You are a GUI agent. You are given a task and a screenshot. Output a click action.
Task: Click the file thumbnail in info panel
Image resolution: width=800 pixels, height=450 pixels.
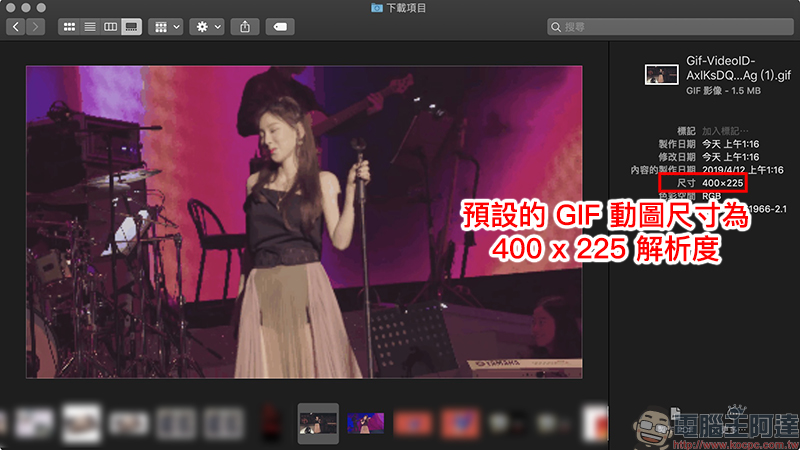click(x=661, y=74)
